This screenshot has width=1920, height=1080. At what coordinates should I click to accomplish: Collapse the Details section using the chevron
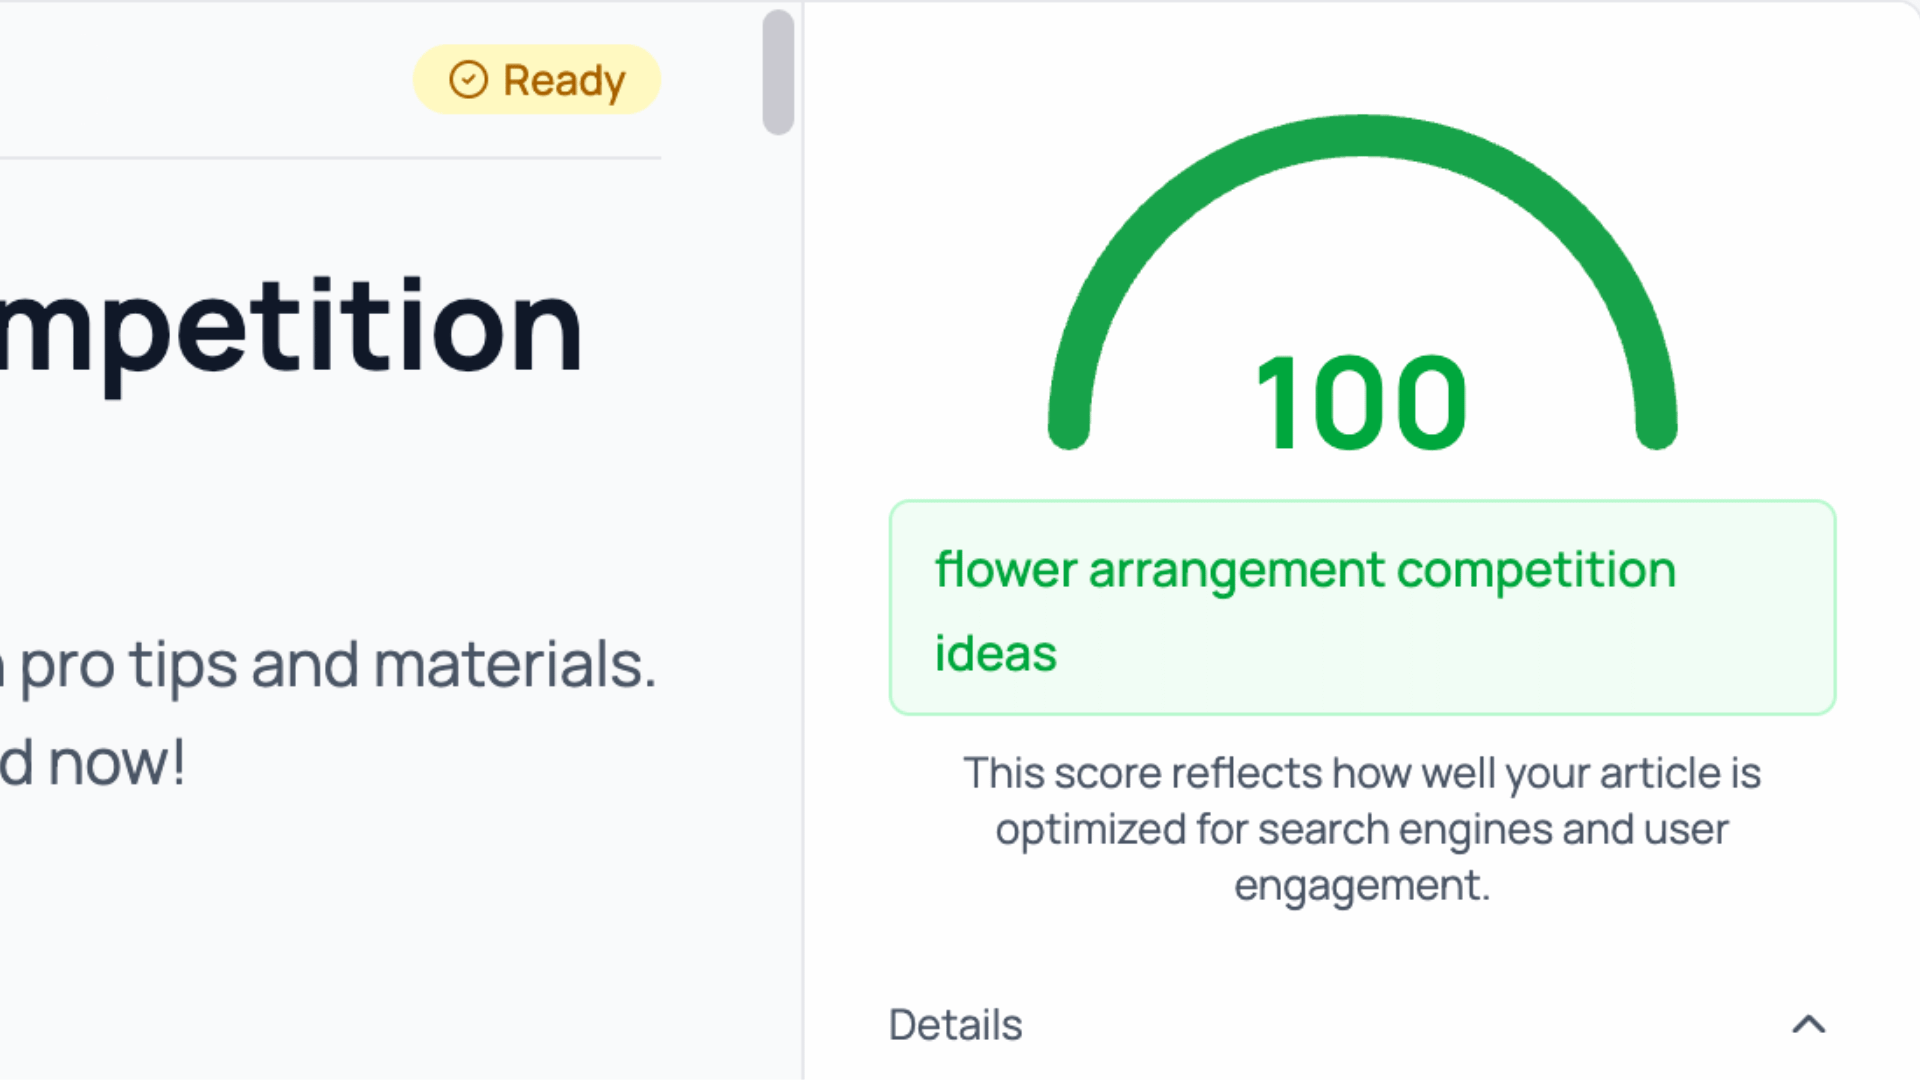(x=1808, y=1025)
